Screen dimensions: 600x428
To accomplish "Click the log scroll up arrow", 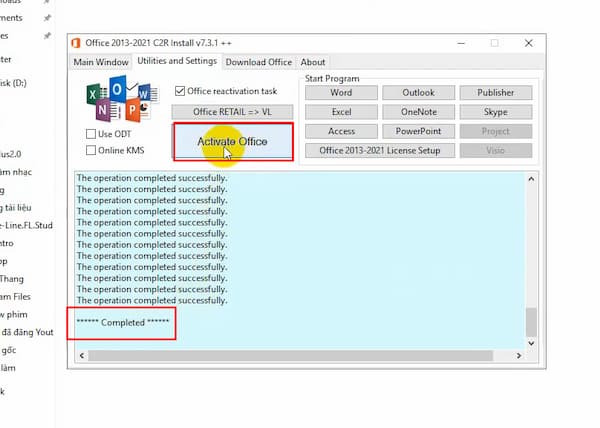I will coord(531,179).
